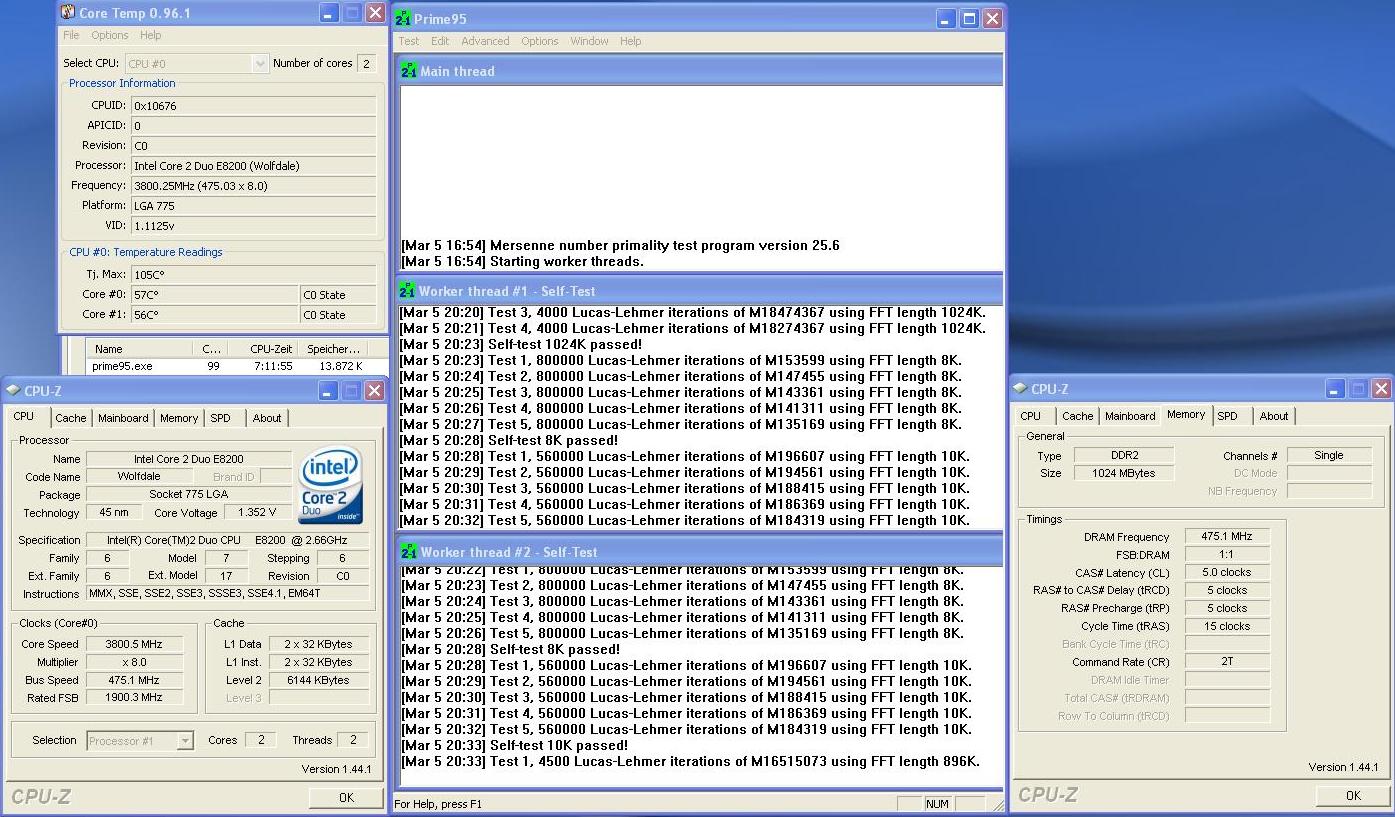The height and width of the screenshot is (817, 1395).
Task: Switch to Mainboard tab in right CPU-Z
Action: (1130, 416)
